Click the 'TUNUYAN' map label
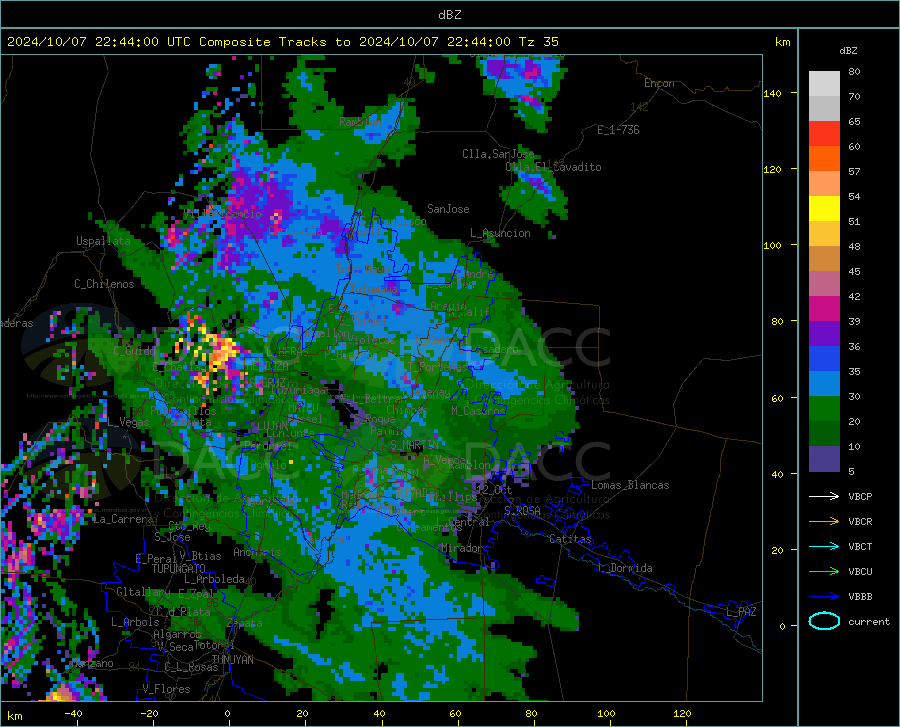The height and width of the screenshot is (727, 900). pyautogui.click(x=232, y=659)
